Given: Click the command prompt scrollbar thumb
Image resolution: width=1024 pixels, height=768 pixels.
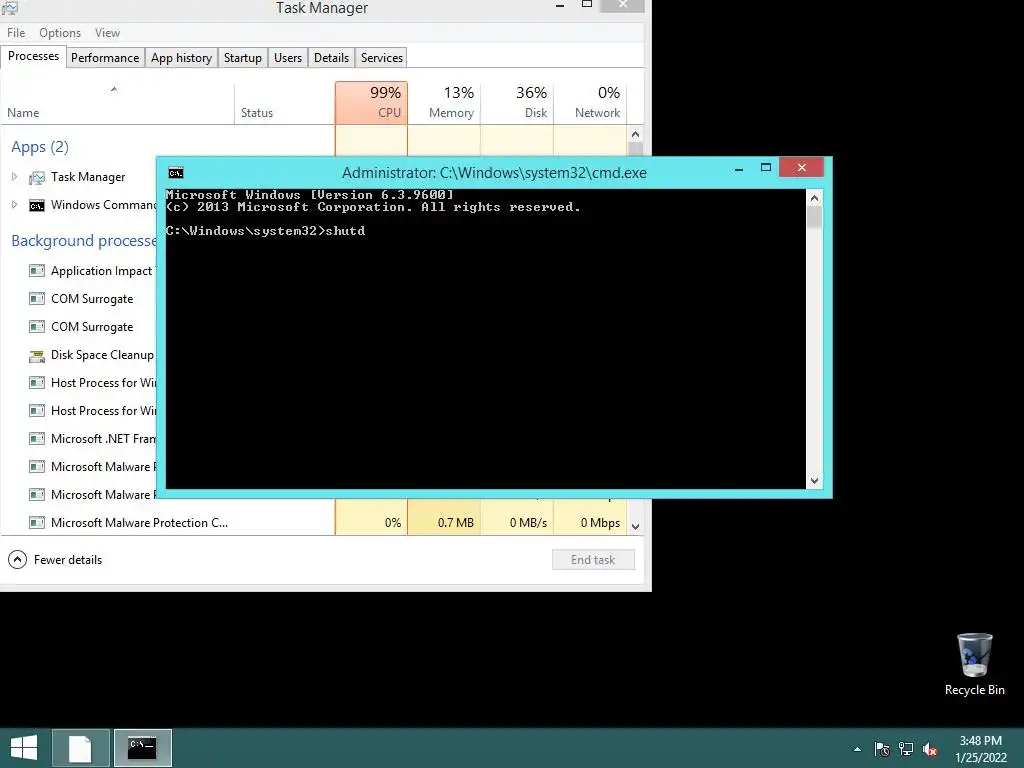Looking at the screenshot, I should (x=814, y=217).
